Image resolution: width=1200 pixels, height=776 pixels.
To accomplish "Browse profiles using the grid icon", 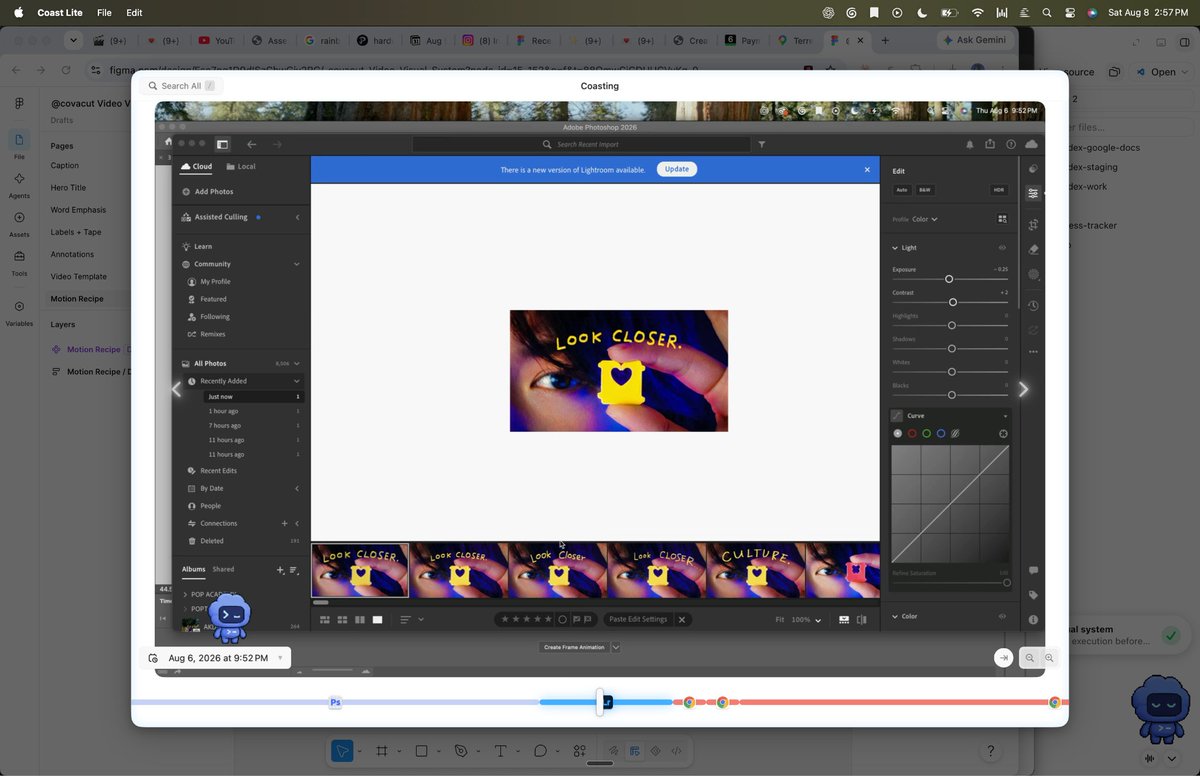I will [x=1003, y=219].
